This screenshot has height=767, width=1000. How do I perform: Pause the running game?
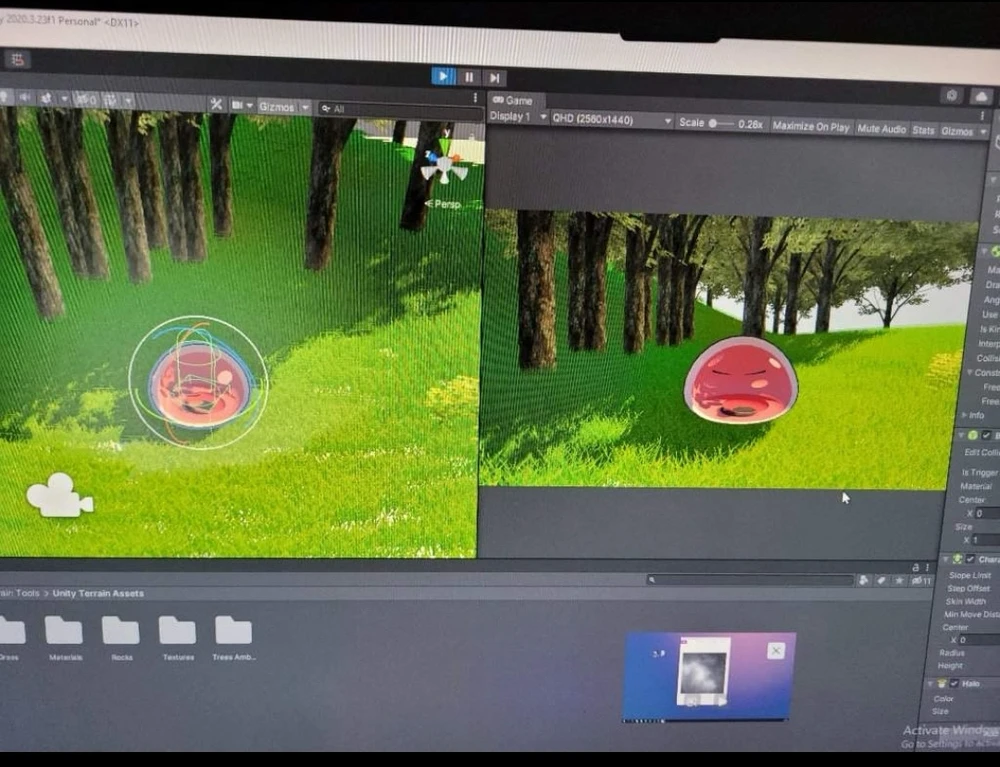[469, 77]
